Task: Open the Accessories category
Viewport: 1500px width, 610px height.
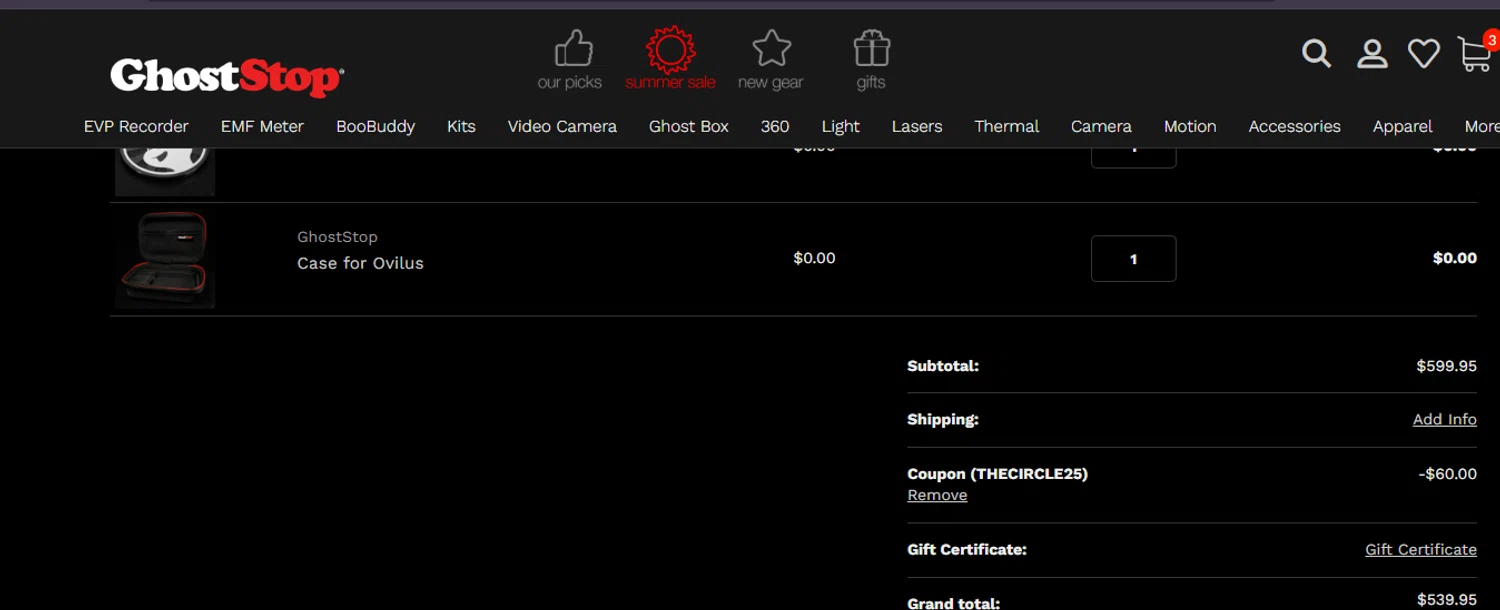Action: tap(1295, 126)
